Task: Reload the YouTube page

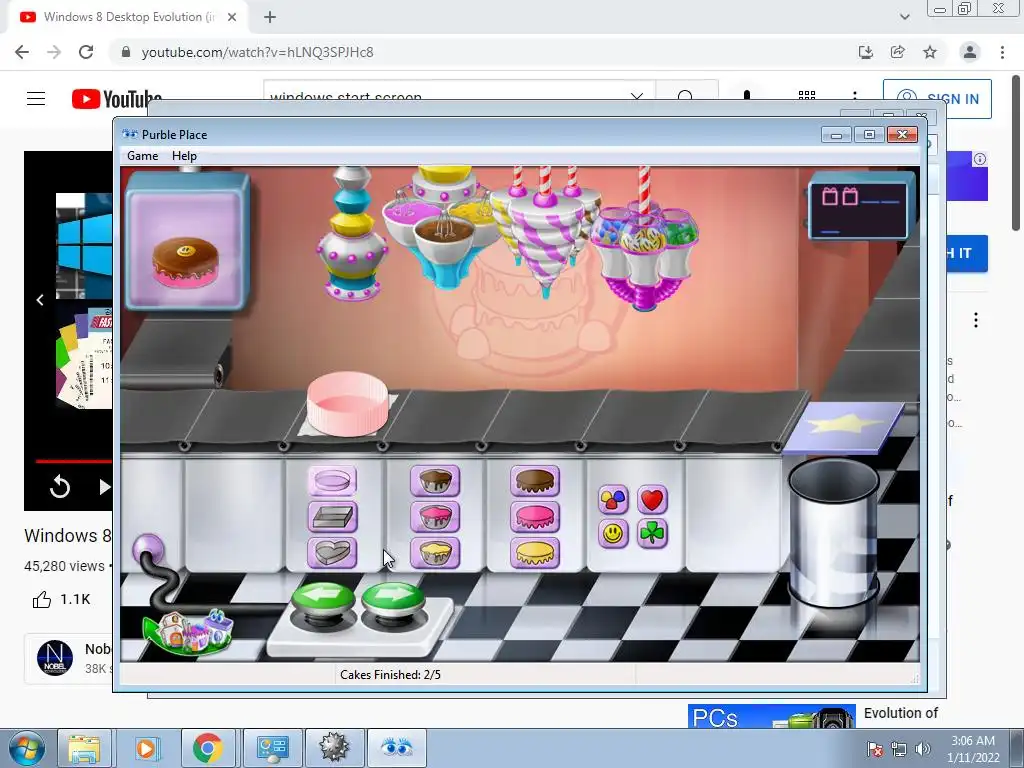Action: pyautogui.click(x=86, y=52)
